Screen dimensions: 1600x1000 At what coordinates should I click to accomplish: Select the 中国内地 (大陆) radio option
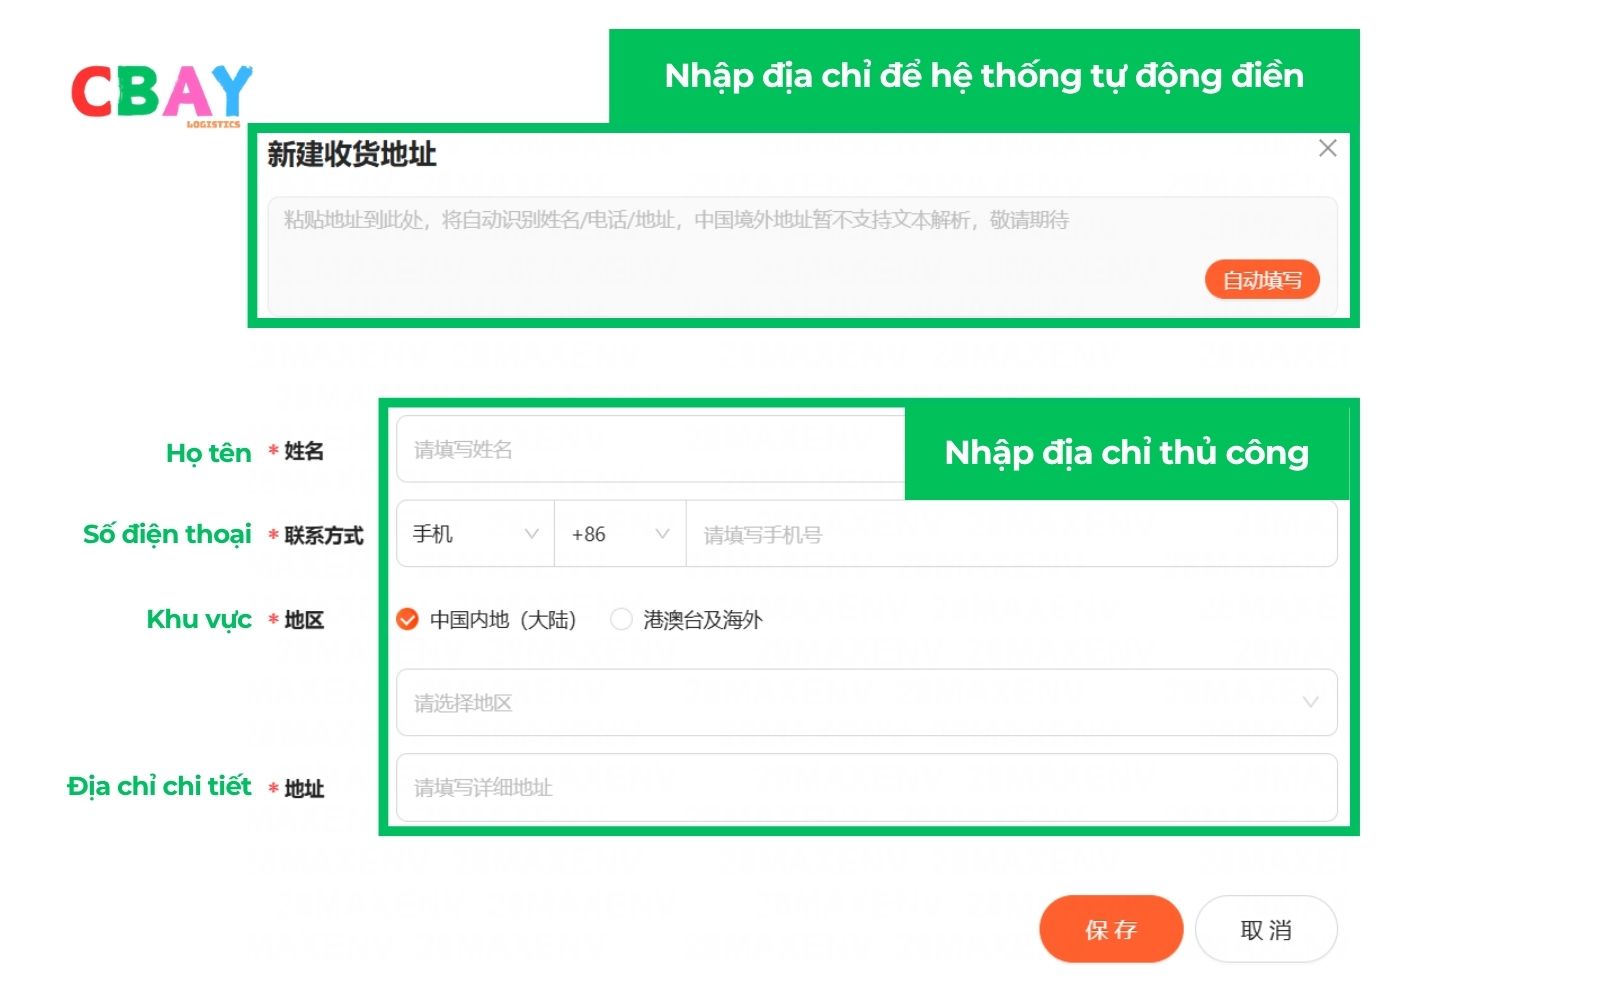point(486,620)
